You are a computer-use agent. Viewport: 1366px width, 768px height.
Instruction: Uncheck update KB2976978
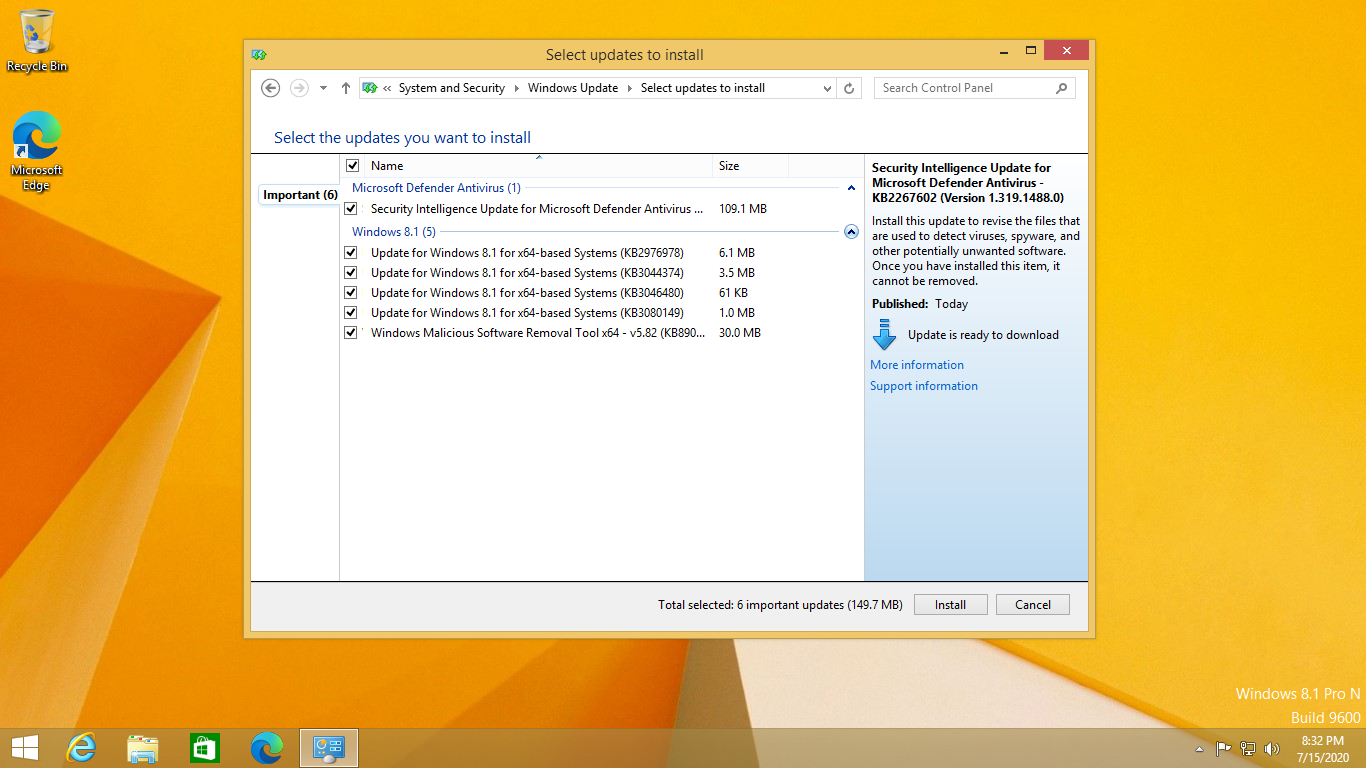(x=351, y=253)
